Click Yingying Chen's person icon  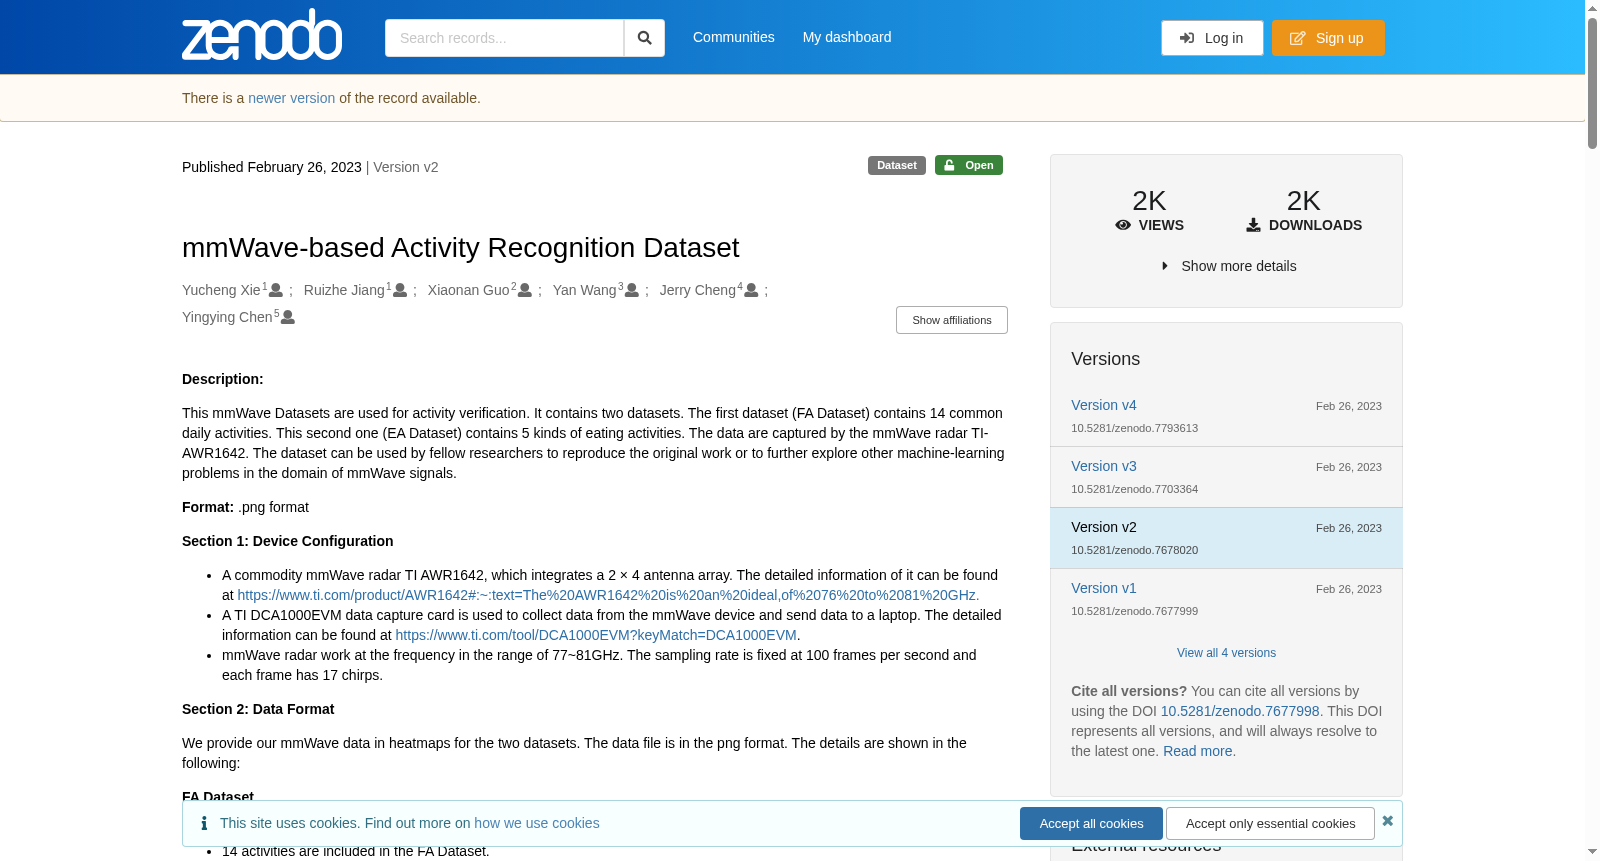tap(288, 317)
